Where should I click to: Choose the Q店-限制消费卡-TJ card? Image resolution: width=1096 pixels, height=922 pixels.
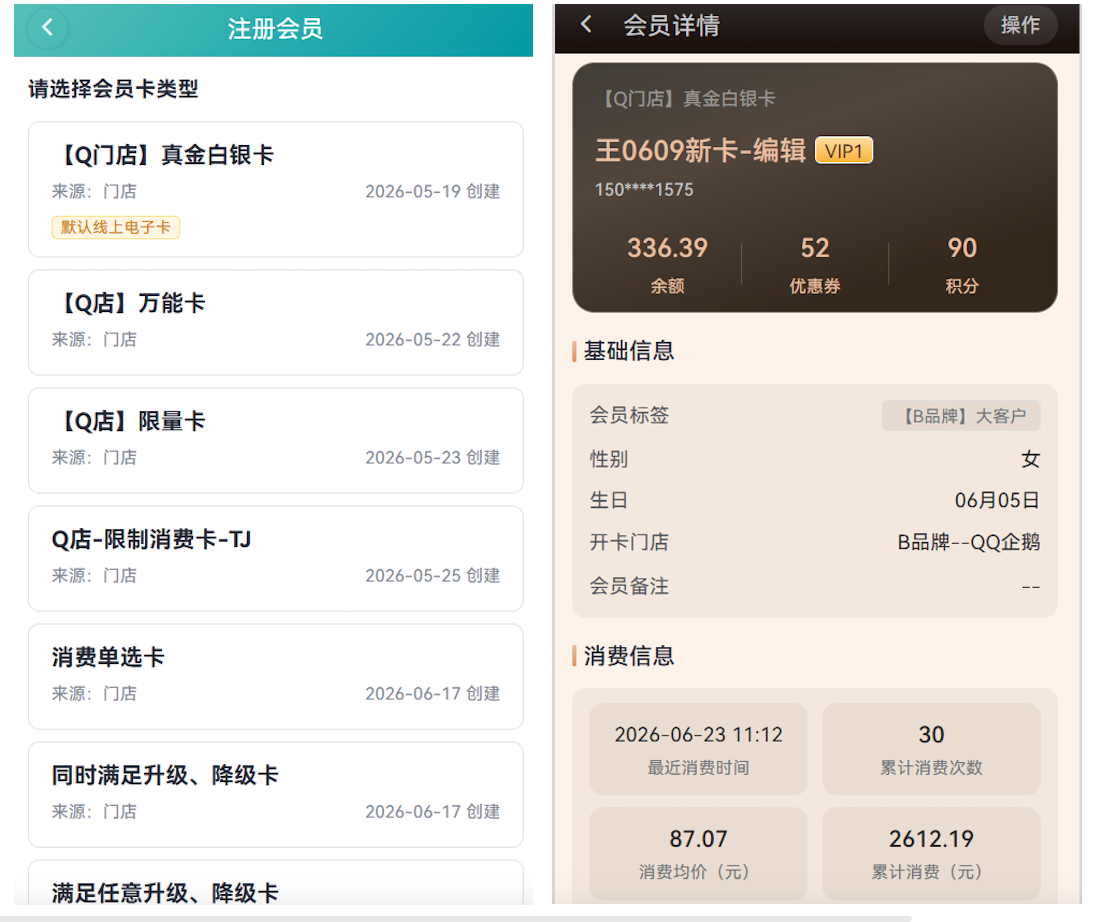(275, 559)
